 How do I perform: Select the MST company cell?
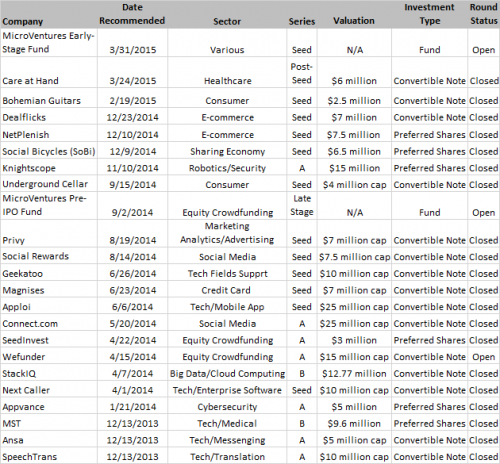[x=49, y=423]
